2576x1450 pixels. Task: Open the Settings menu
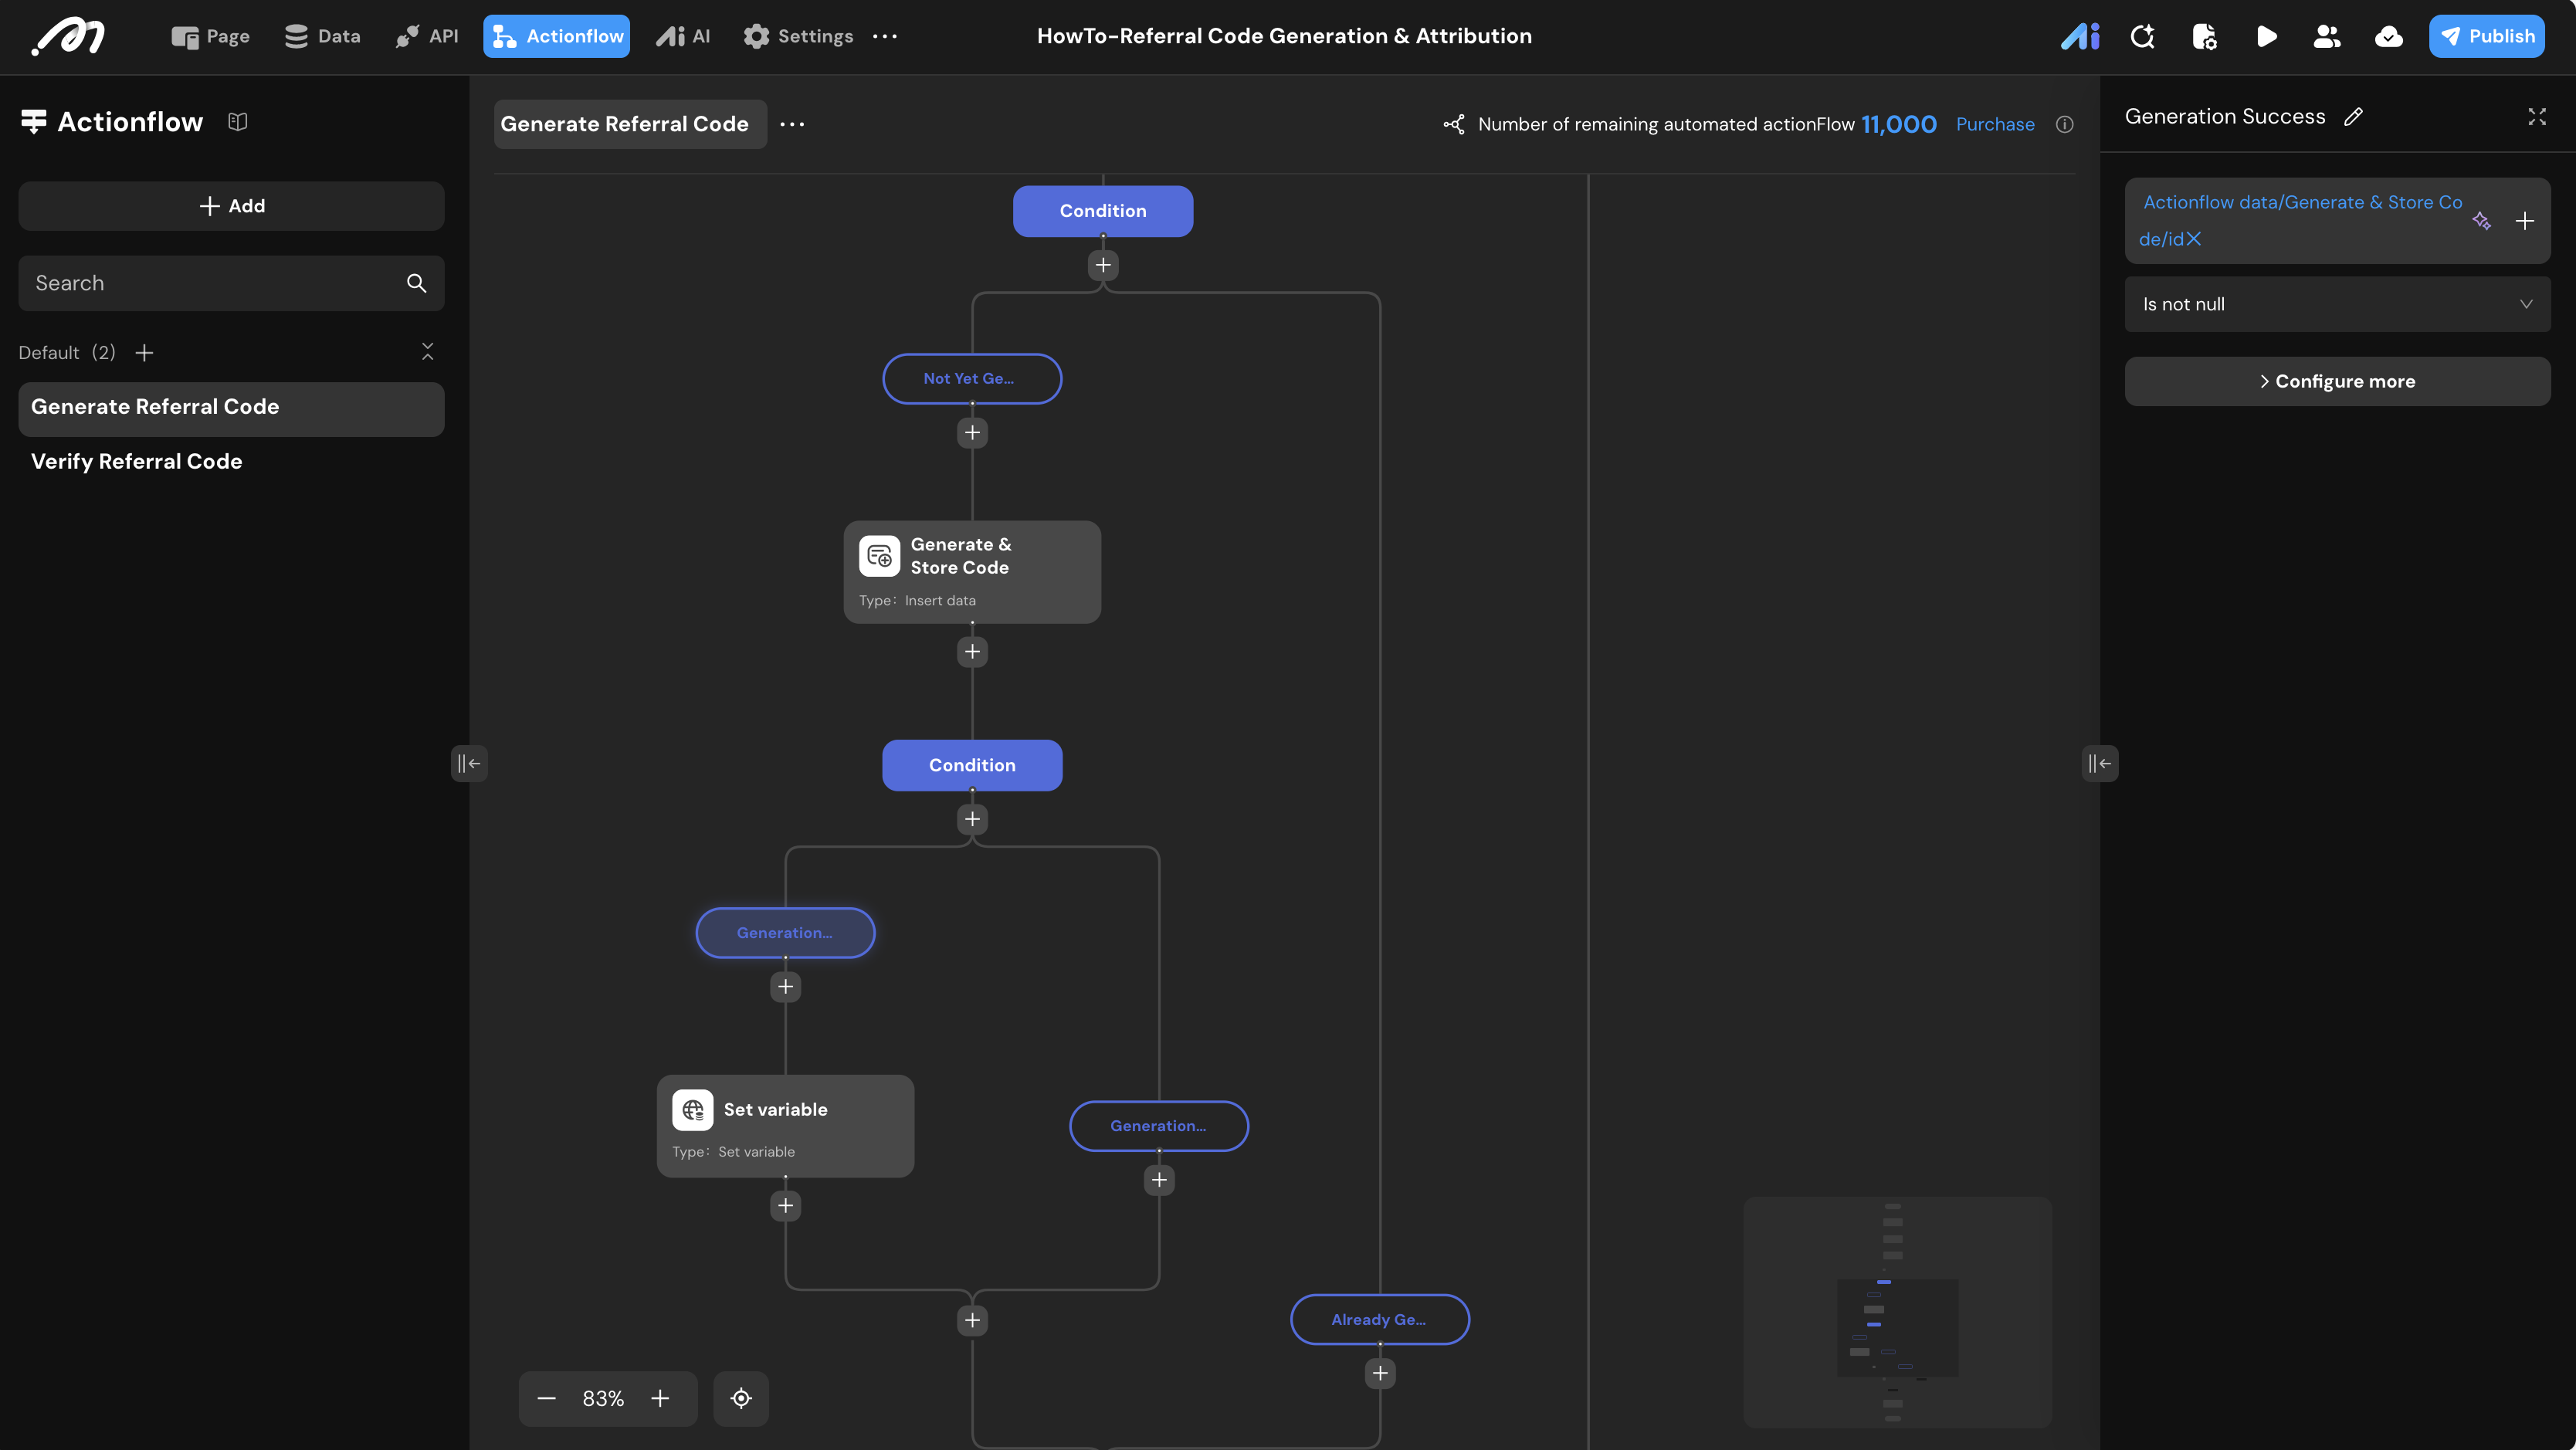pyautogui.click(x=798, y=37)
